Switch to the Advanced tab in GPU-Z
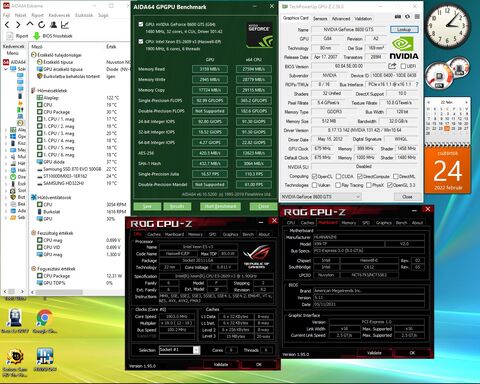This screenshot has width=480, height=384. click(x=341, y=19)
